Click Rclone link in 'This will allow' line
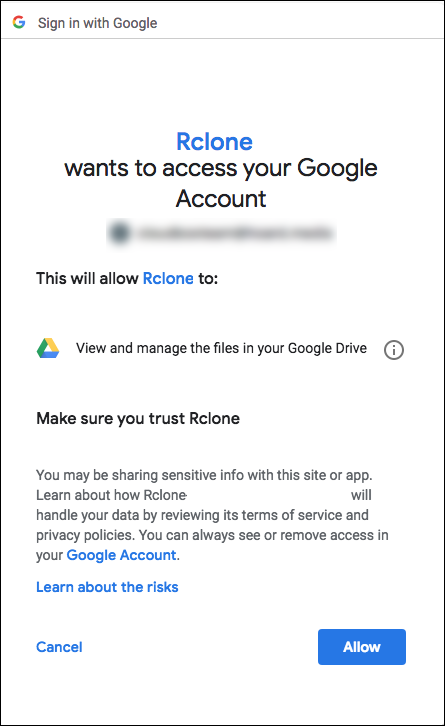The height and width of the screenshot is (726, 445). point(168,278)
